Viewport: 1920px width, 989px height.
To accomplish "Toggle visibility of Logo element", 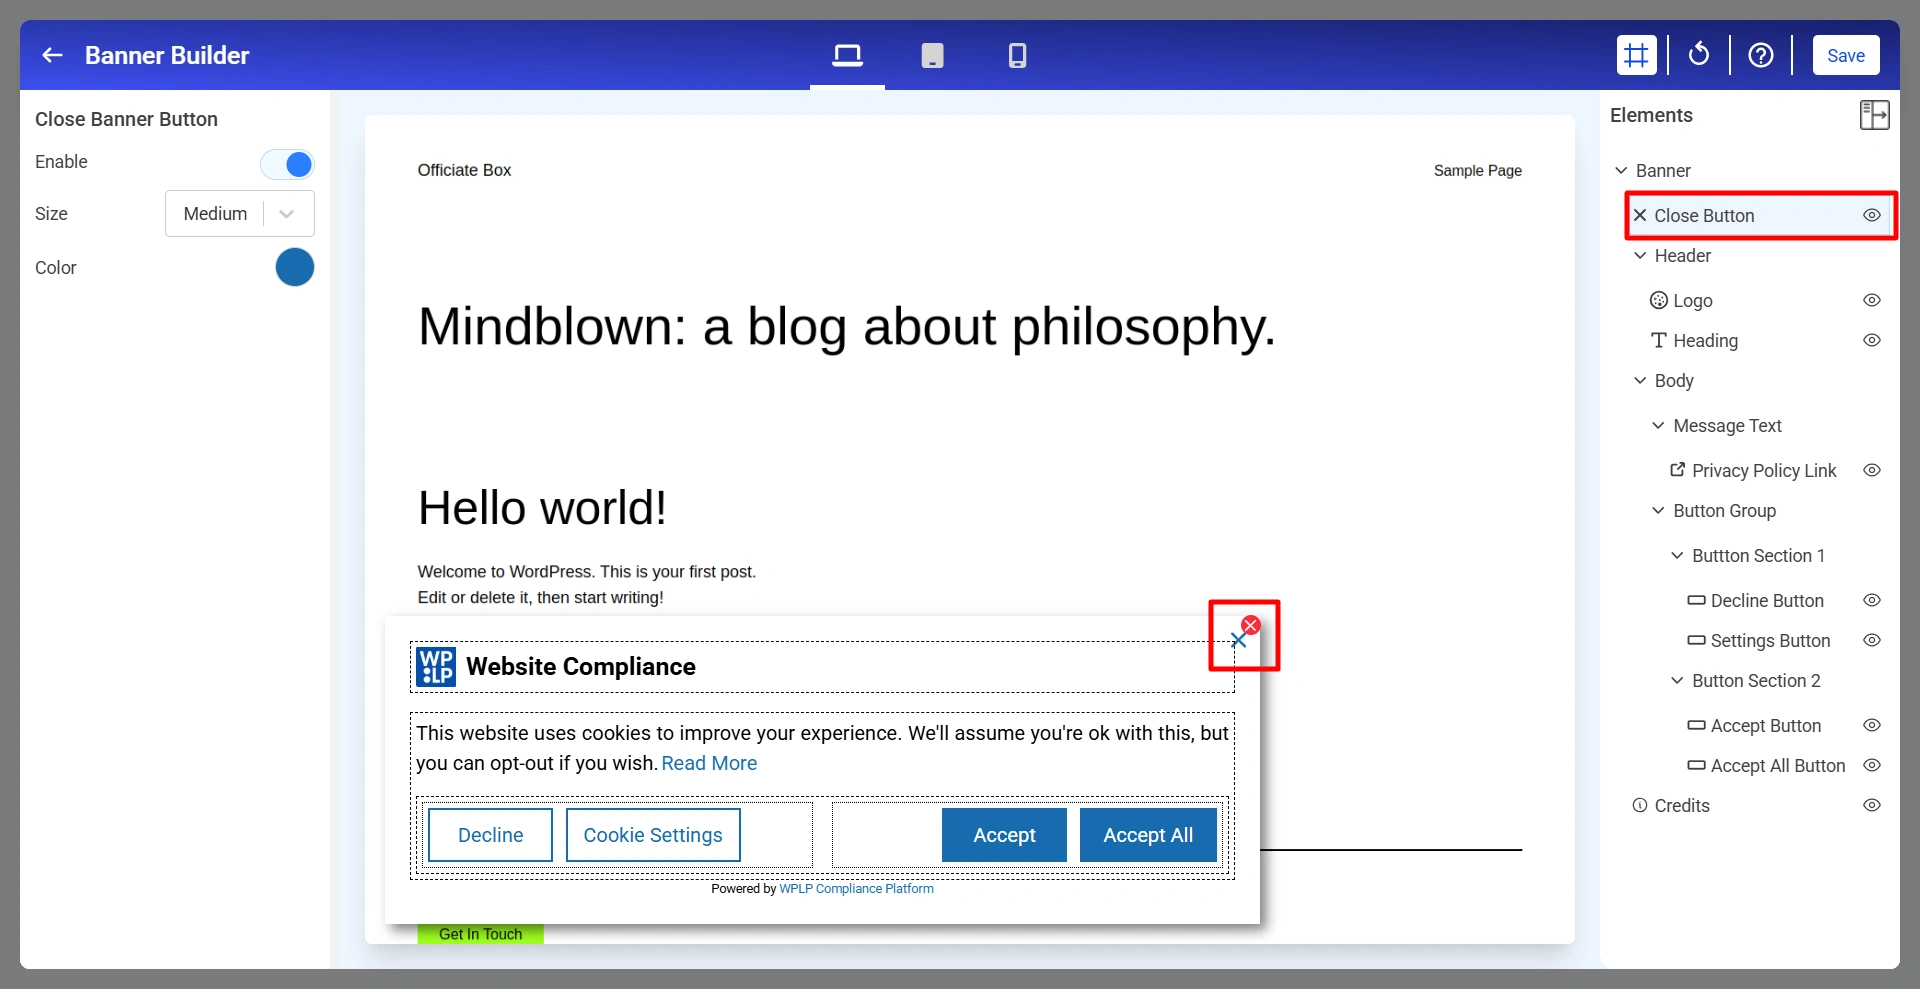I will coord(1872,300).
